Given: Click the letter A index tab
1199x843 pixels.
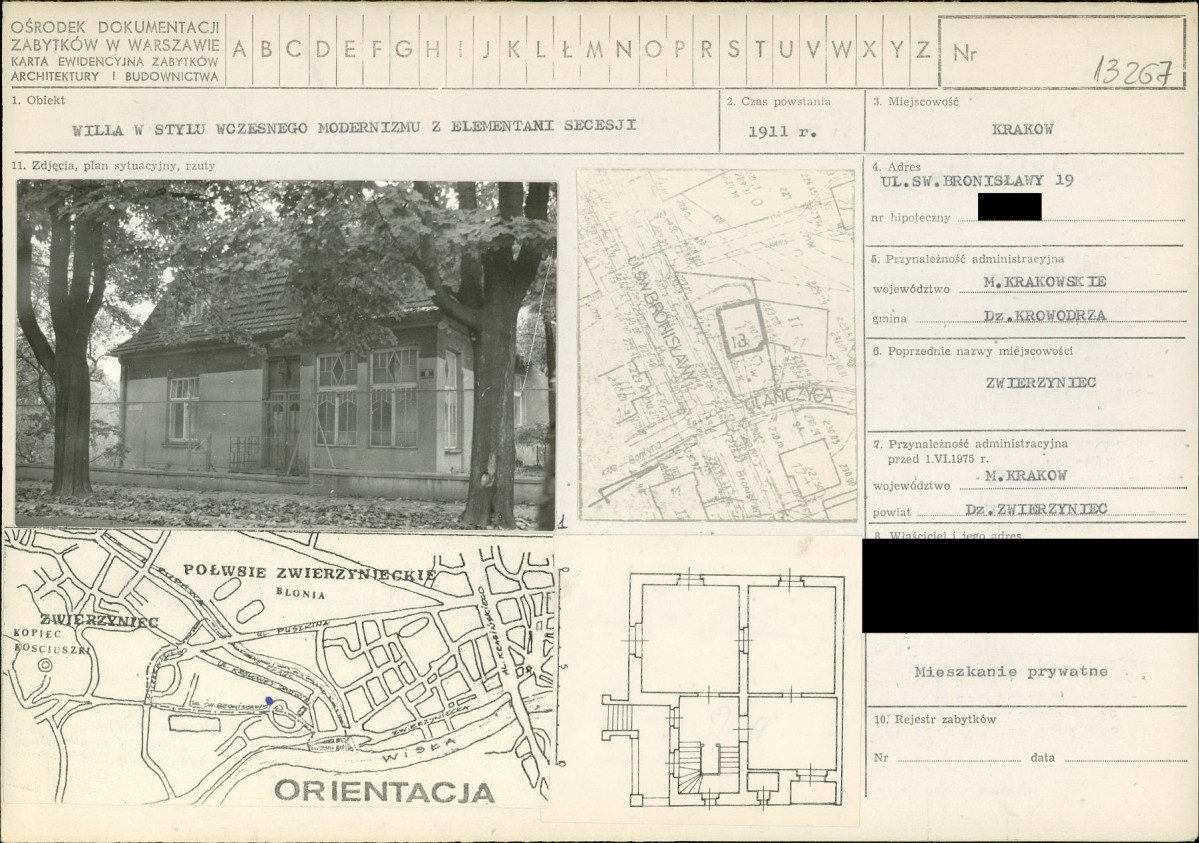Looking at the screenshot, I should point(240,49).
